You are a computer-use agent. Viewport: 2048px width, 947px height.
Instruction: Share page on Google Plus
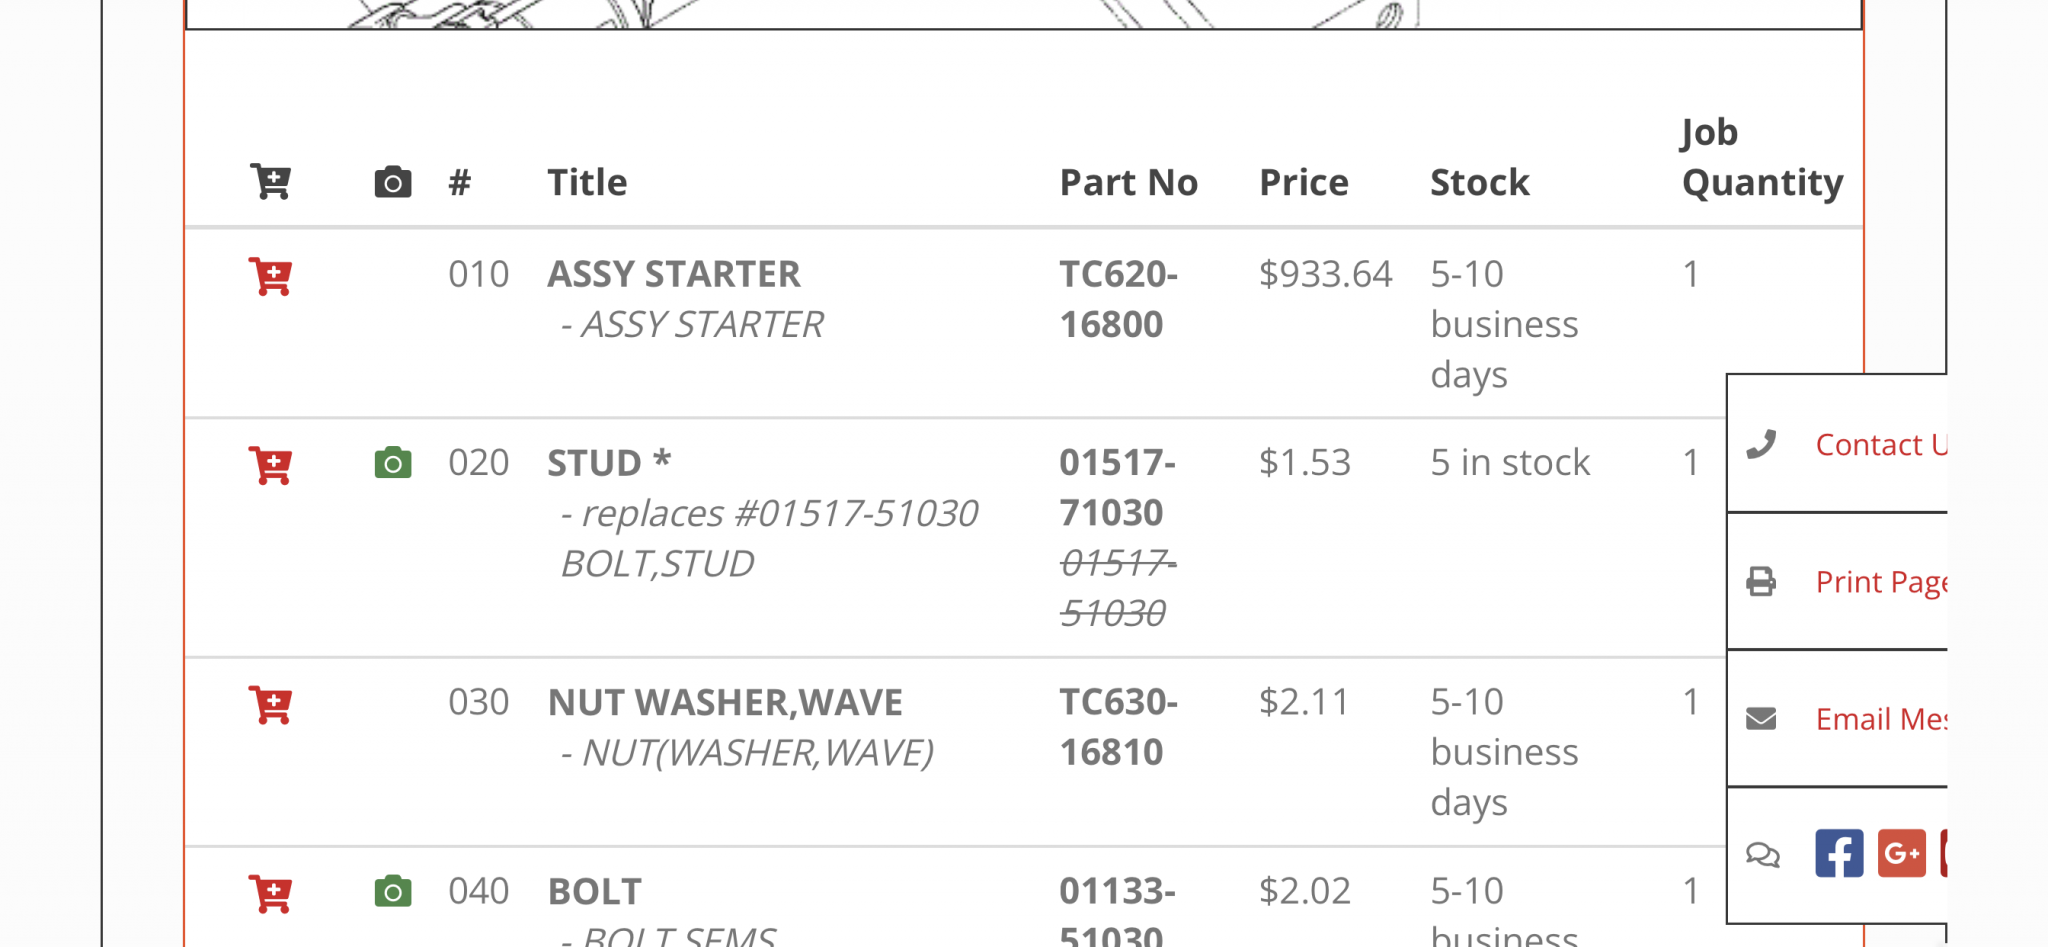tap(1902, 853)
